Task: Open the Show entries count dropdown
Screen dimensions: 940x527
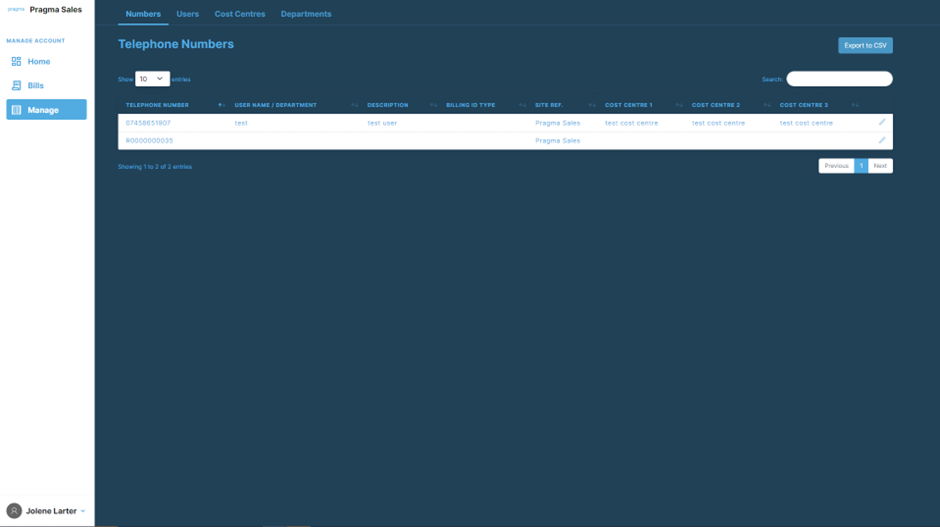Action: tap(152, 79)
